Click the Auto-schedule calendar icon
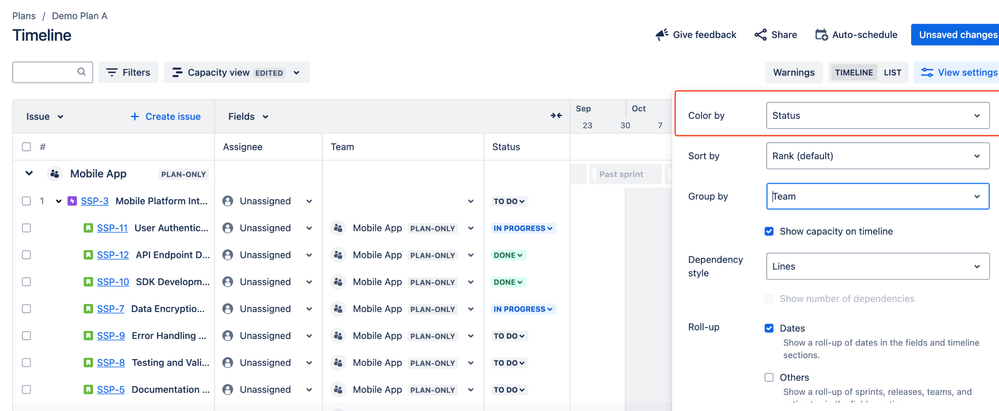 tap(821, 34)
